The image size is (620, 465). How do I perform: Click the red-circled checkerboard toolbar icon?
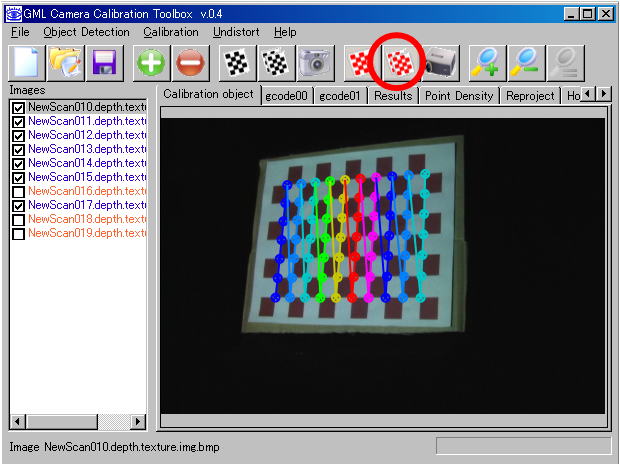click(400, 63)
